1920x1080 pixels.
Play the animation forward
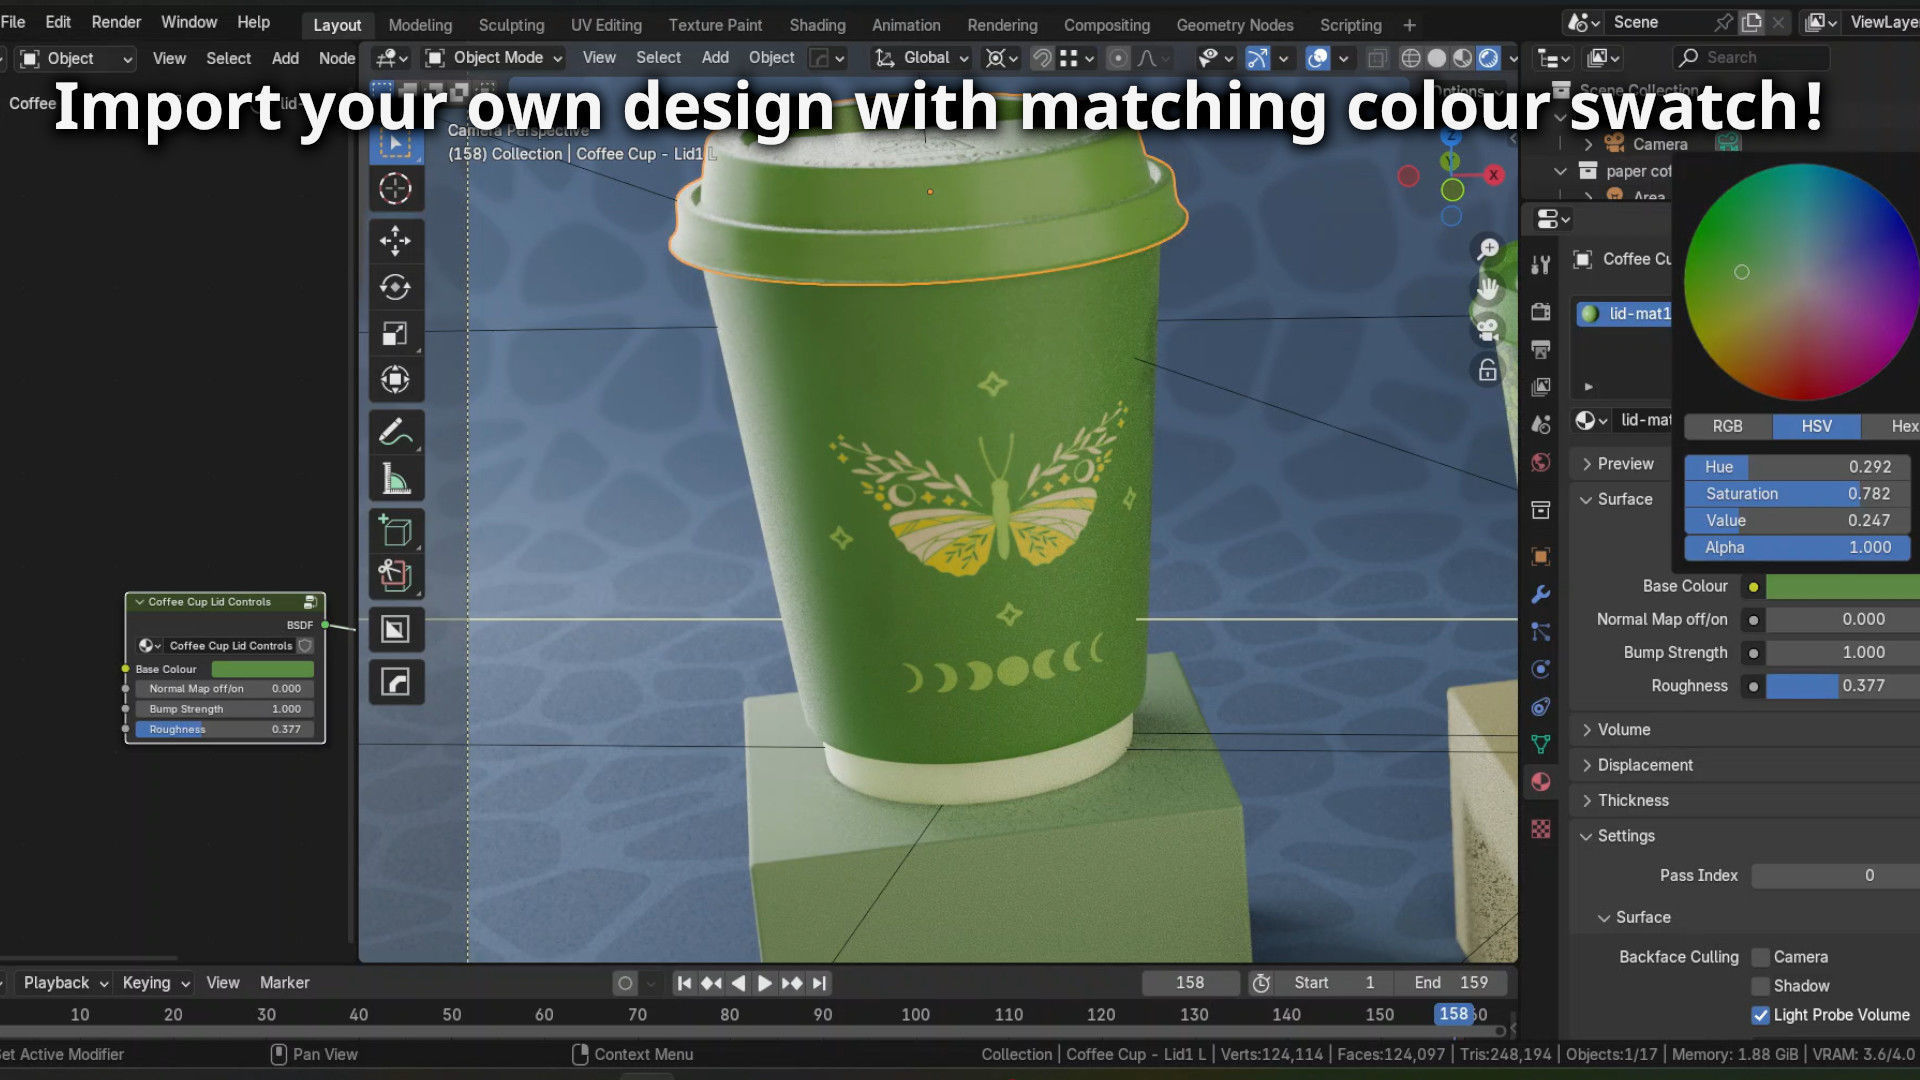[x=765, y=983]
